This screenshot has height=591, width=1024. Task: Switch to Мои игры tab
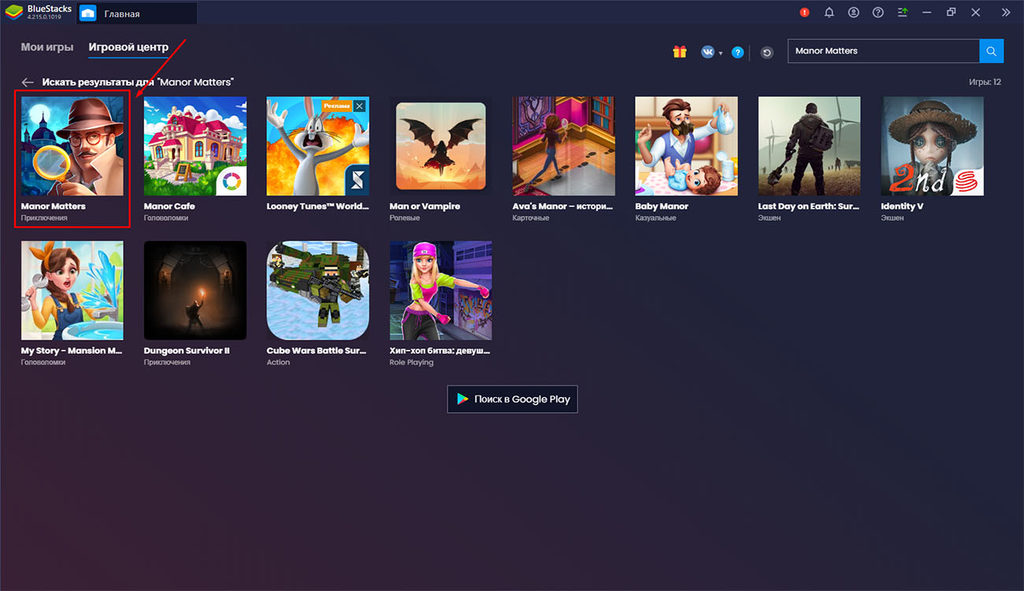[47, 47]
